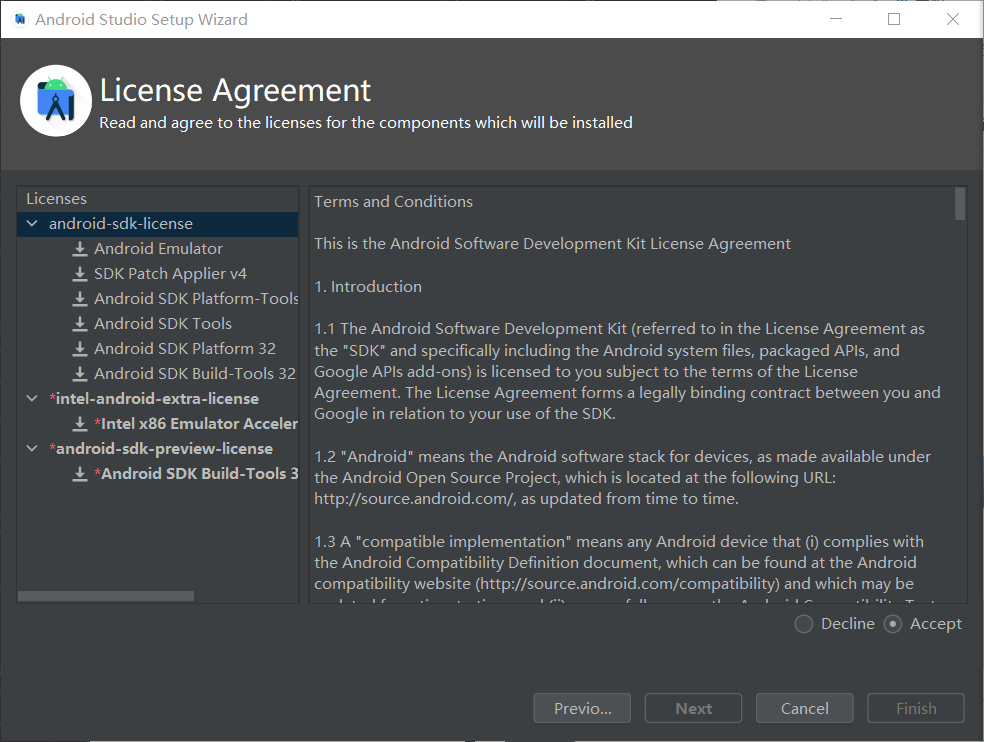This screenshot has height=742, width=984.
Task: Click the Terms and Conditions heading
Action: (393, 202)
